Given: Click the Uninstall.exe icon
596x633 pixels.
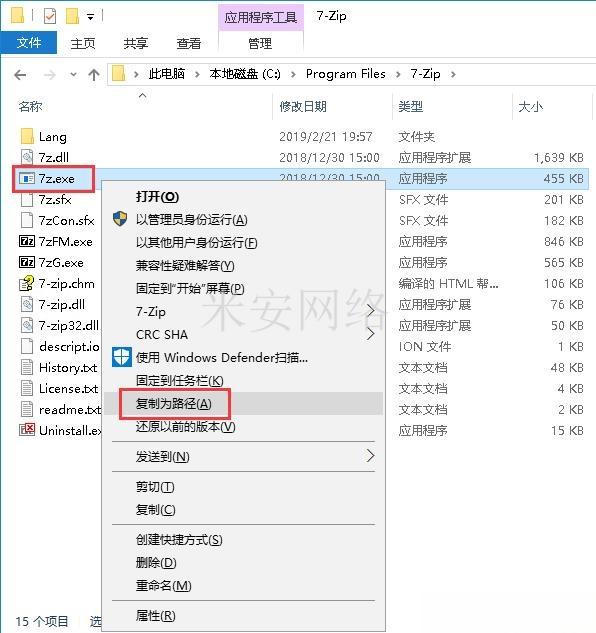Looking at the screenshot, I should [27, 430].
